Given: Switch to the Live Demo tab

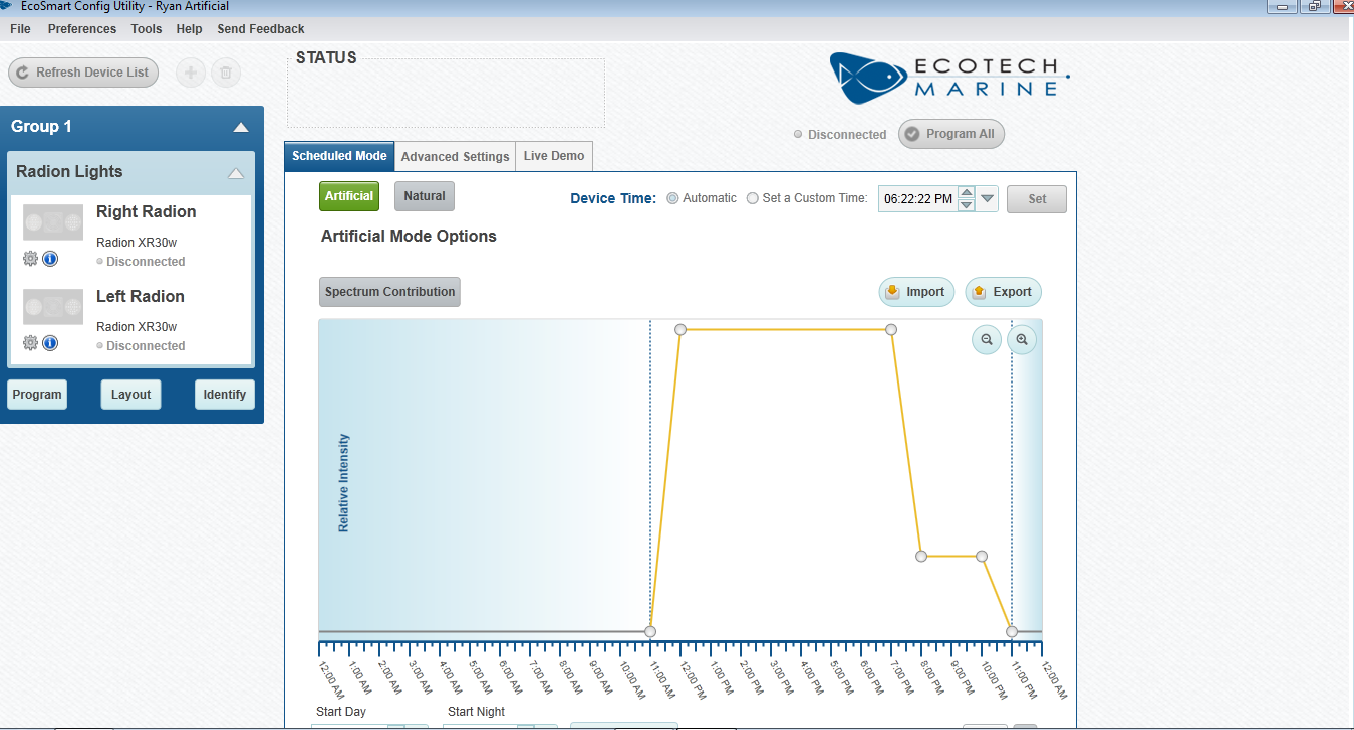Looking at the screenshot, I should coord(554,156).
